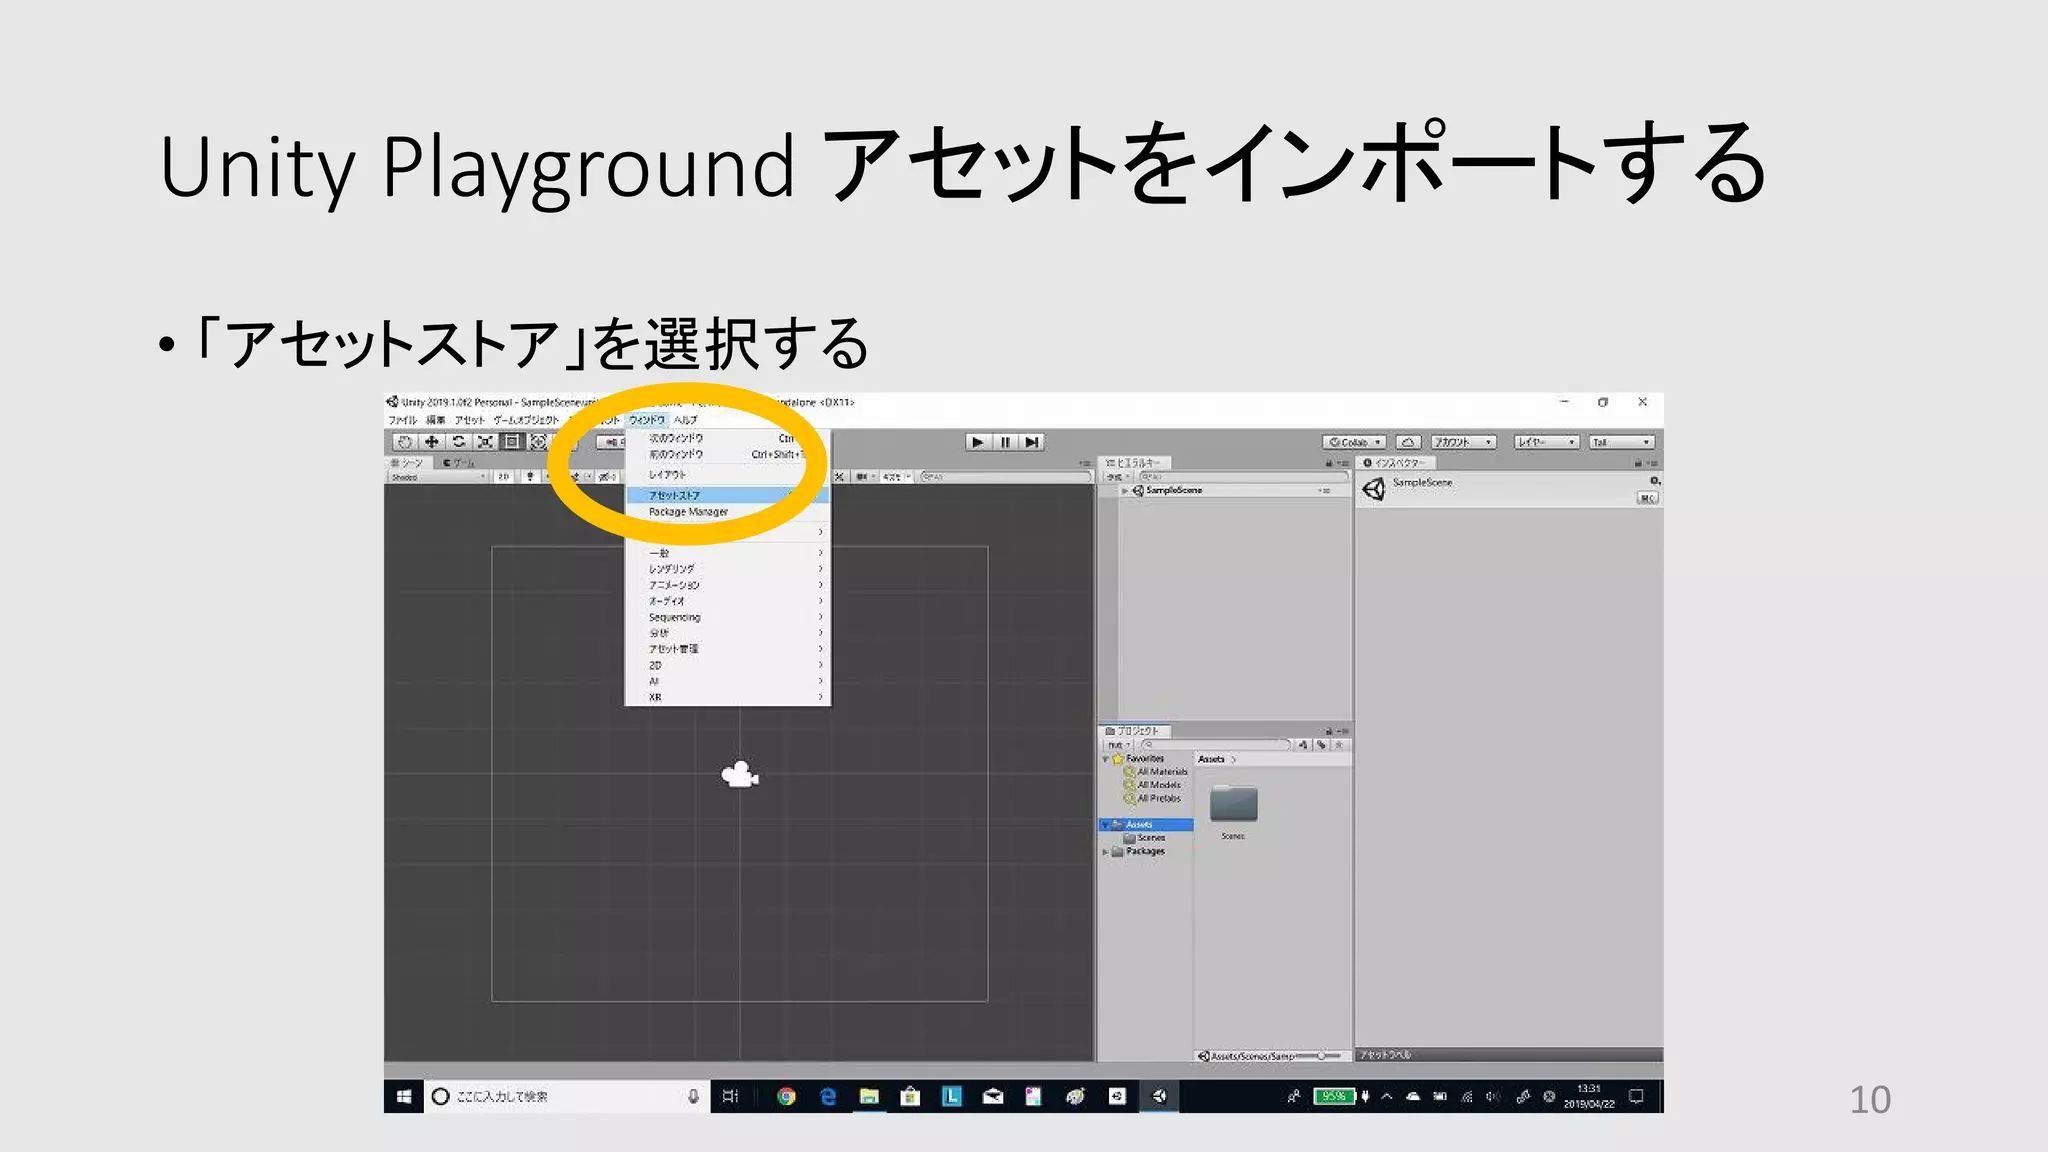Toggle scene lighting bulb
Viewport: 2048px width, 1152px height.
point(530,477)
